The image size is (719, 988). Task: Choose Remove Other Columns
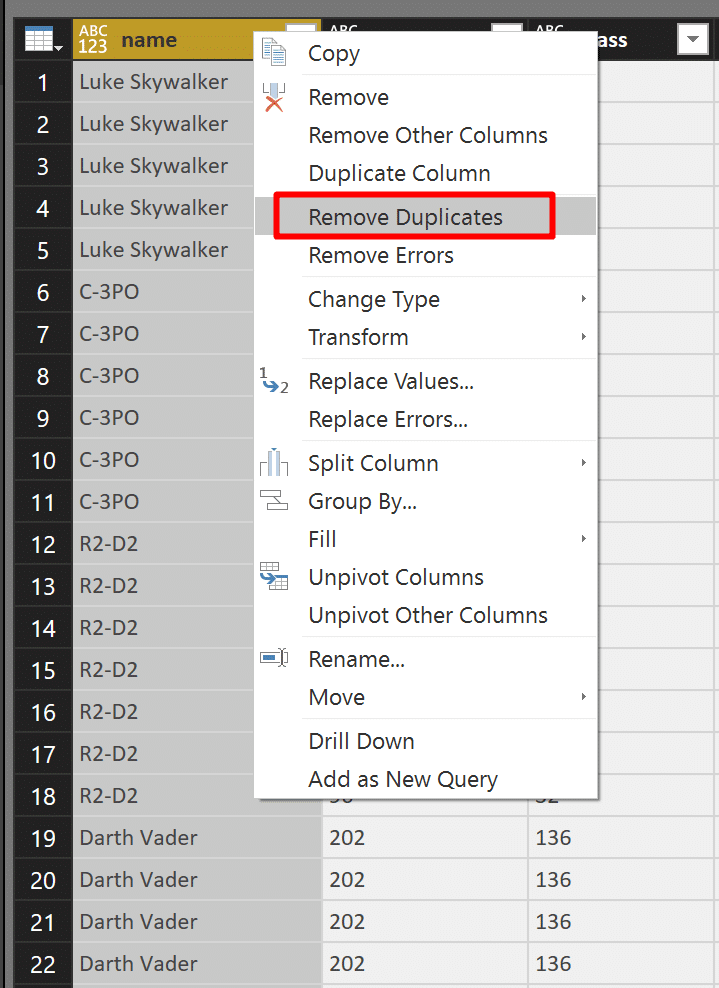[425, 135]
